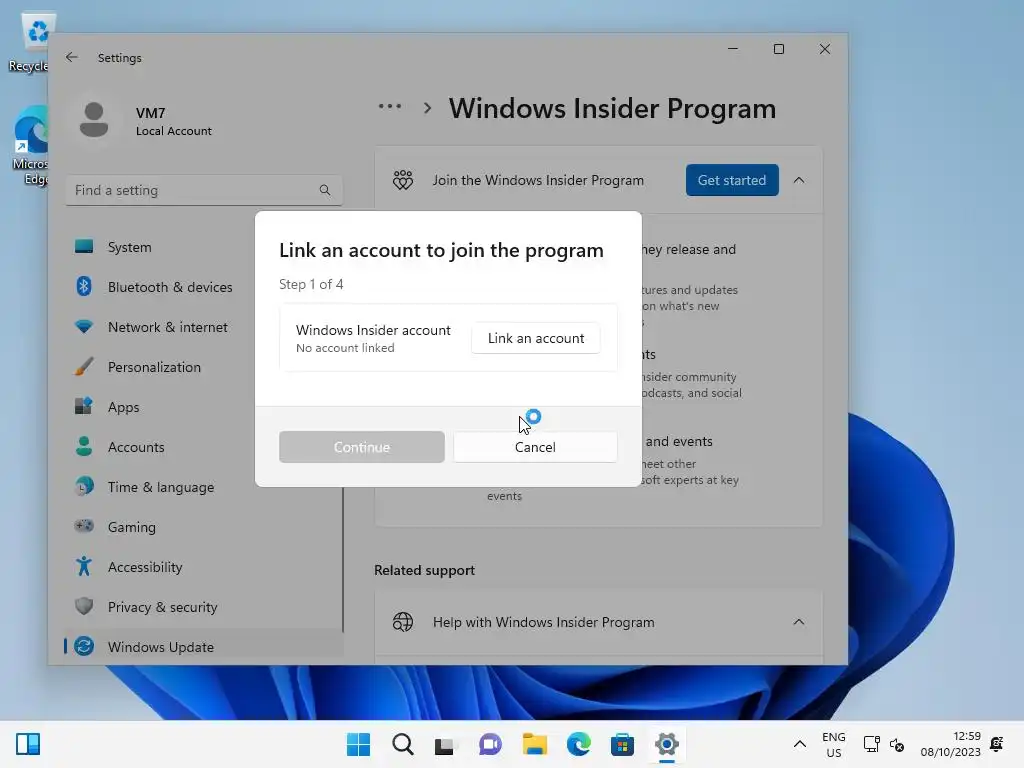Select Privacy & security in sidebar
The width and height of the screenshot is (1024, 768).
pos(204,607)
